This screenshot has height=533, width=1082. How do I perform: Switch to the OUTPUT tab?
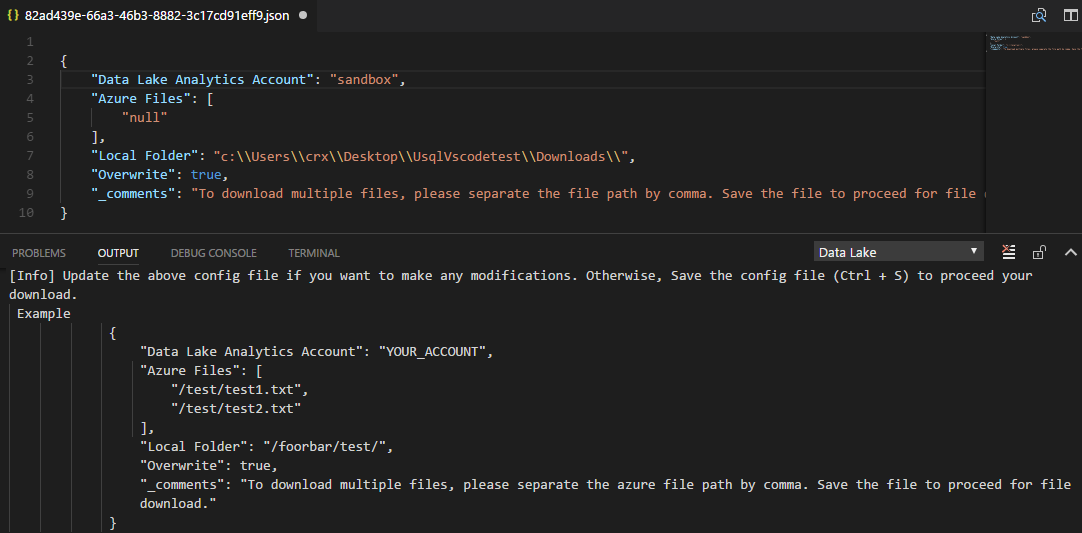[118, 253]
